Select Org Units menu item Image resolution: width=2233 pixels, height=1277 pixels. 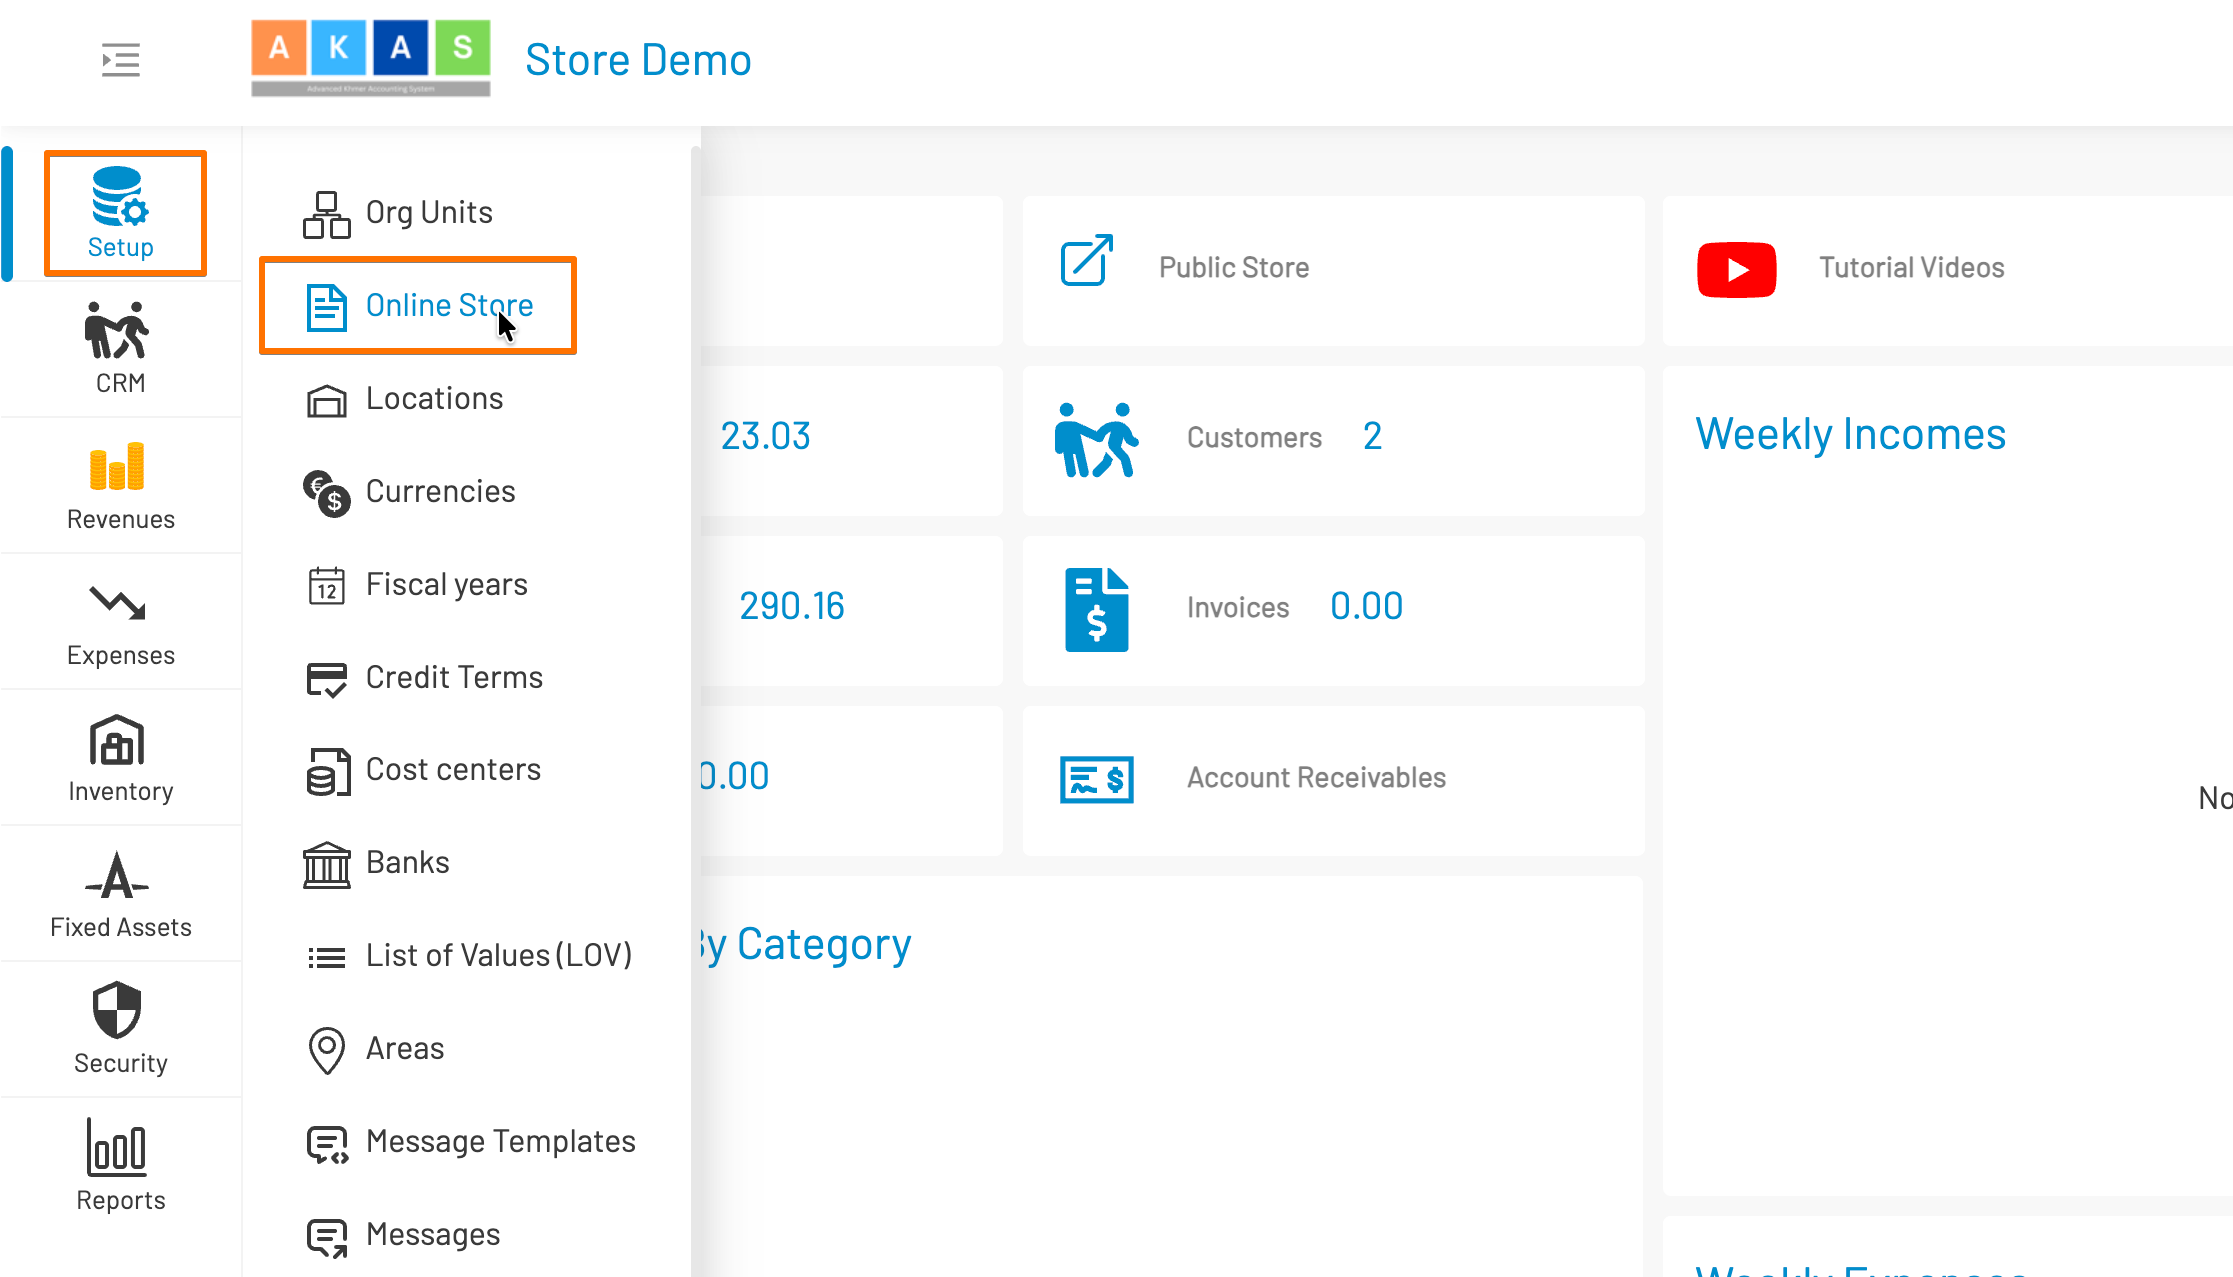[428, 213]
